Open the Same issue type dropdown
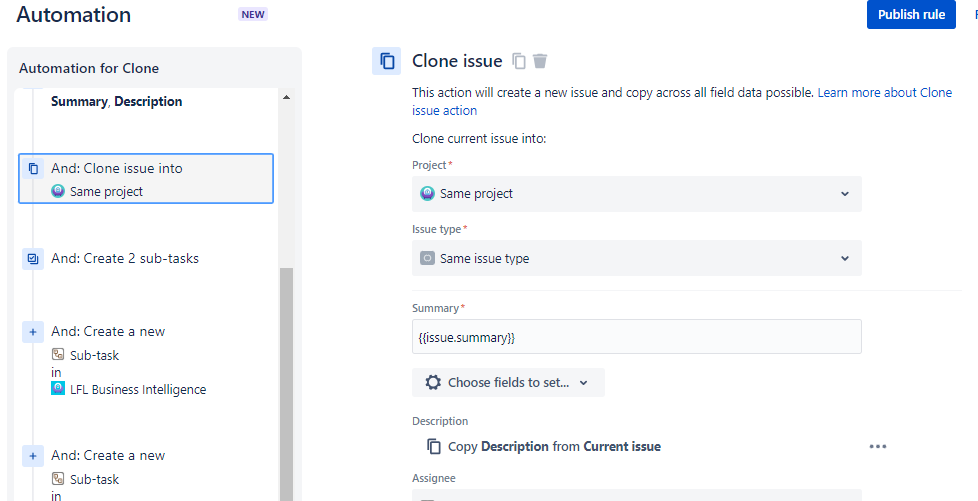This screenshot has width=978, height=501. pyautogui.click(x=637, y=258)
